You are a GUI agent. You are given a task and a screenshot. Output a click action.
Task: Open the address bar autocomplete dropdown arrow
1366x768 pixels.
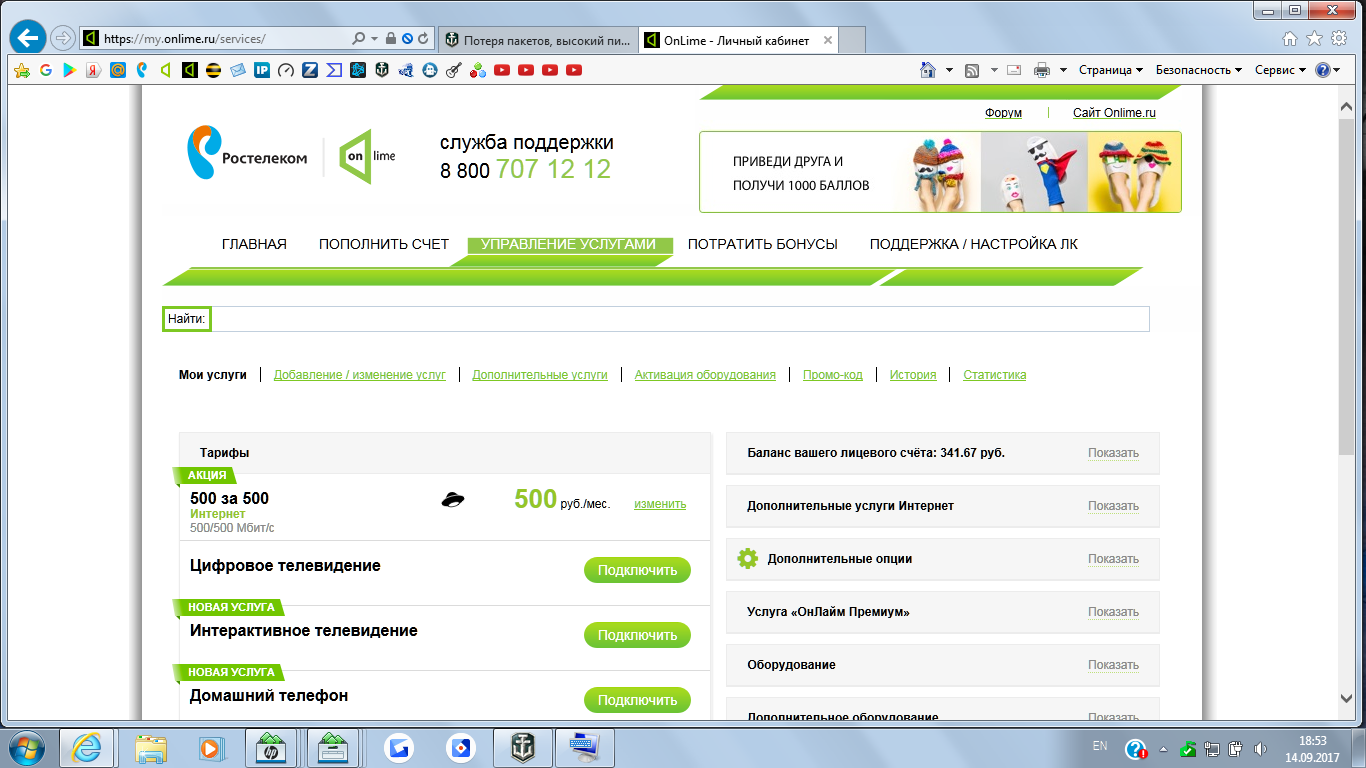pyautogui.click(x=375, y=39)
